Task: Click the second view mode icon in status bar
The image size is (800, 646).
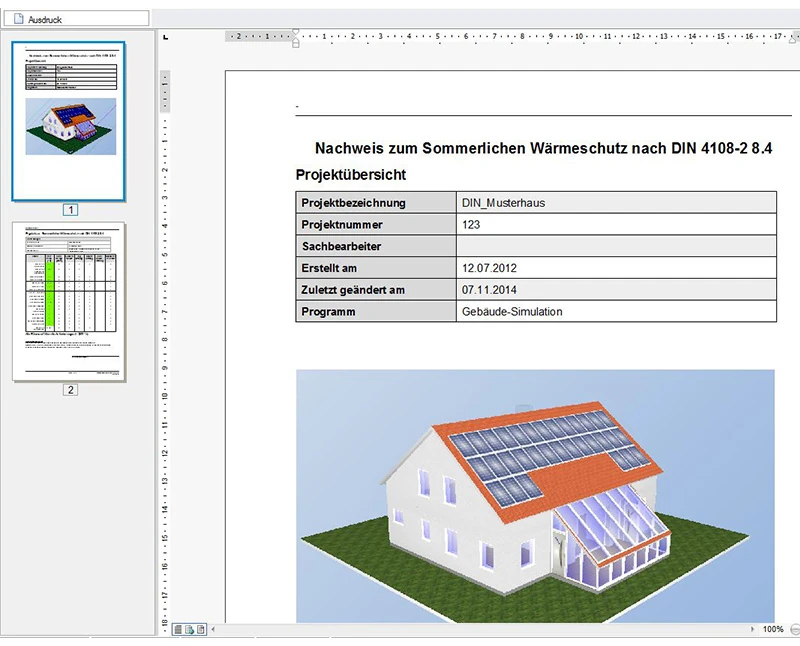Action: (x=190, y=629)
